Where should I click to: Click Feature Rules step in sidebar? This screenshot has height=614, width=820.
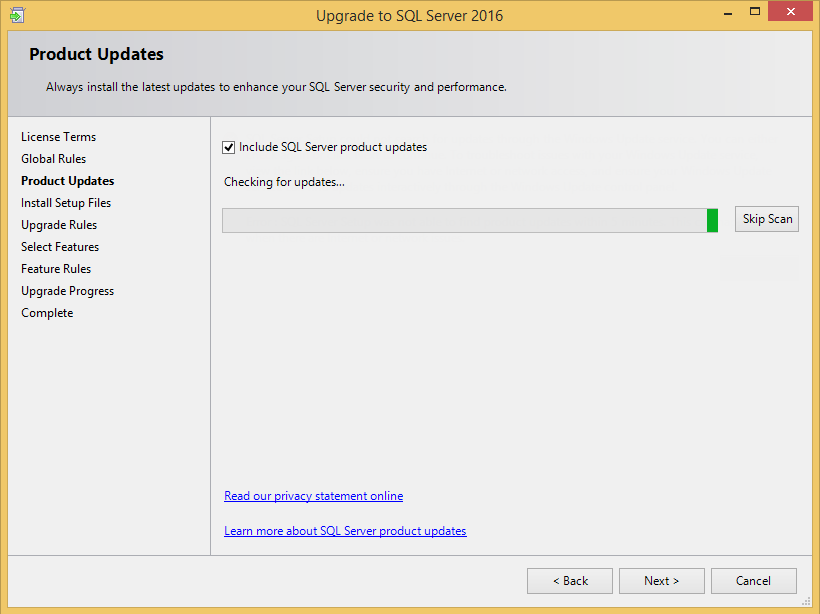click(56, 269)
